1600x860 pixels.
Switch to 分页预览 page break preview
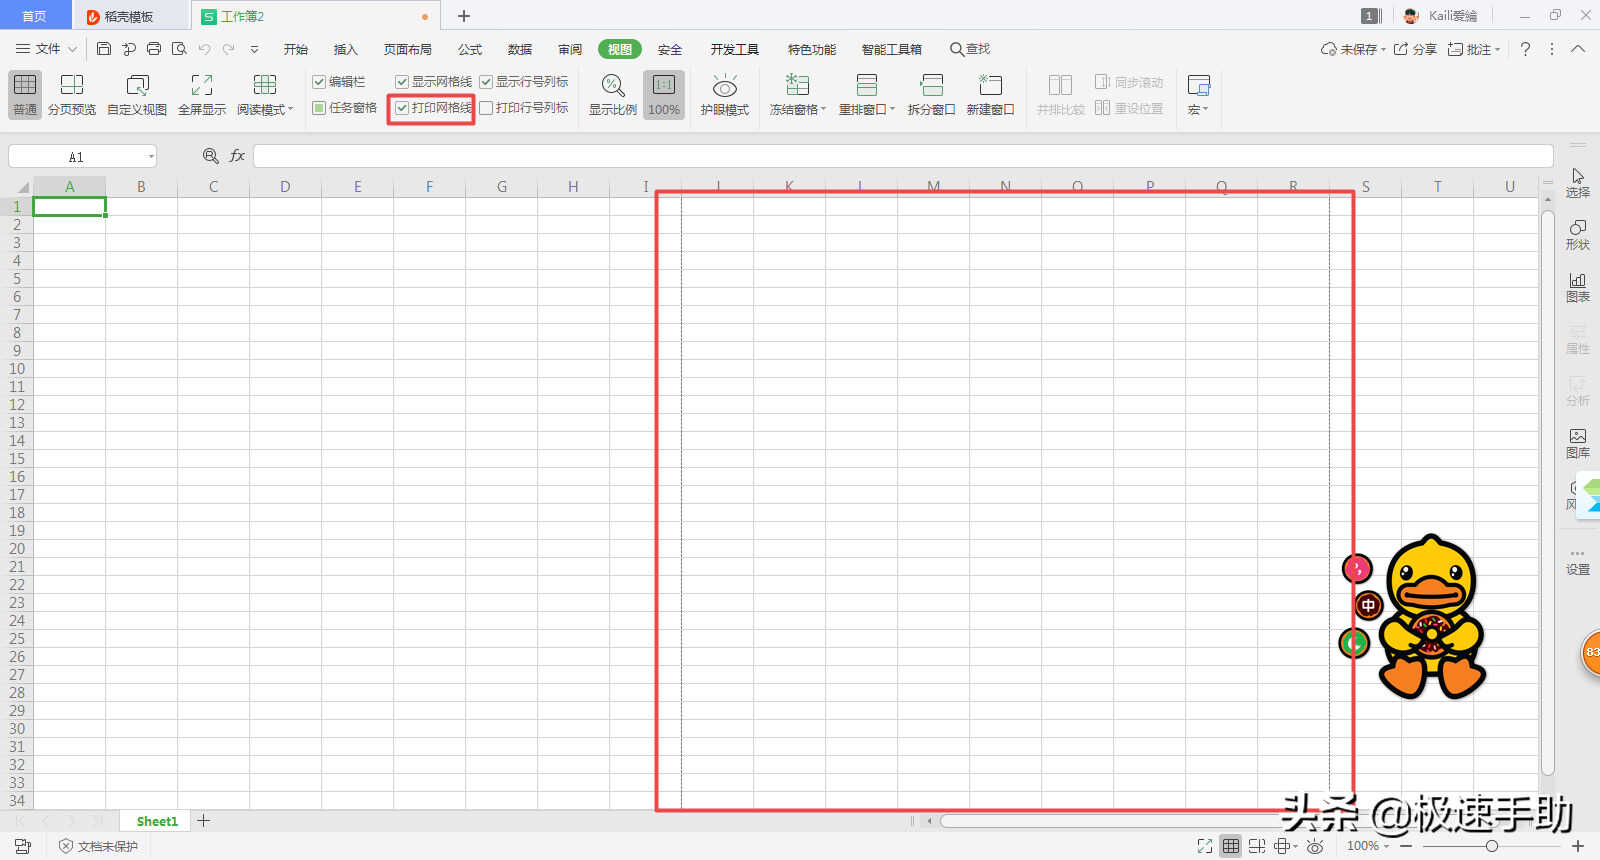point(72,95)
